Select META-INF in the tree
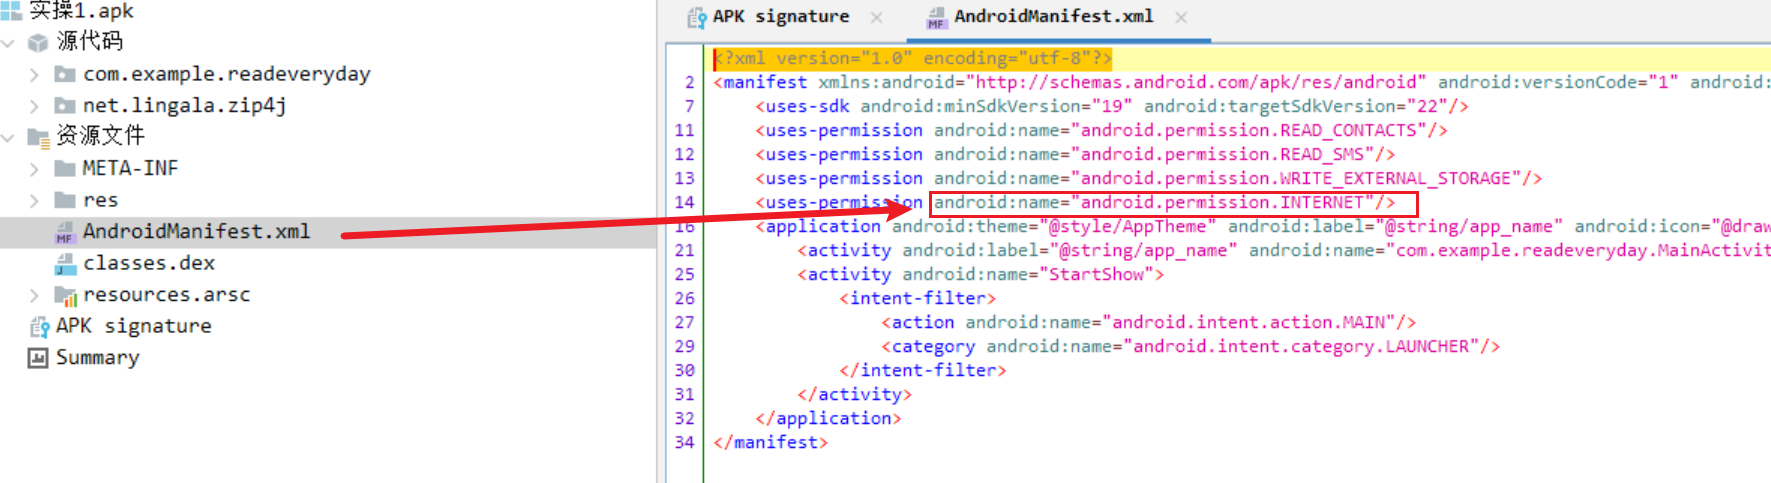The height and width of the screenshot is (483, 1771). coord(130,168)
